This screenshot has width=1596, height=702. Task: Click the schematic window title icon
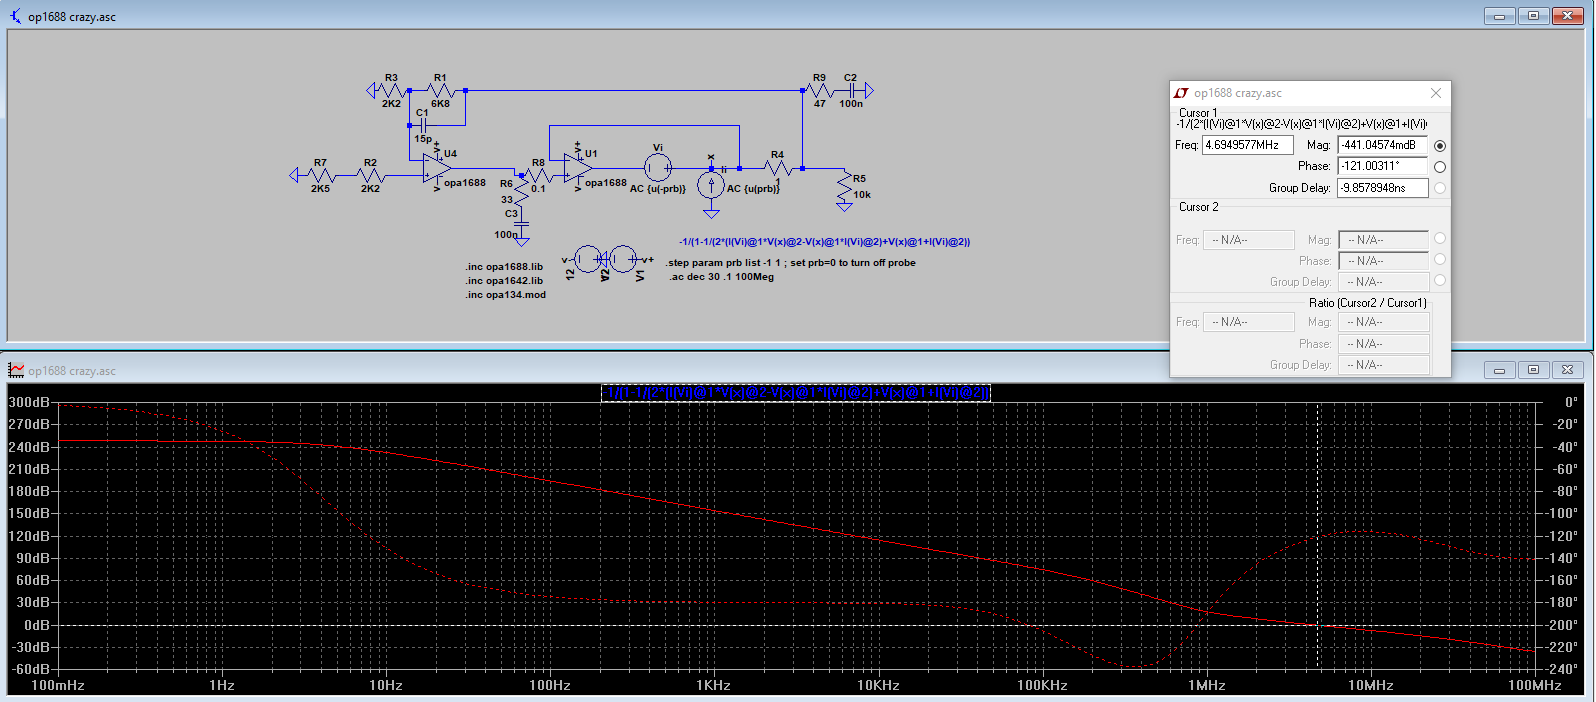click(15, 16)
